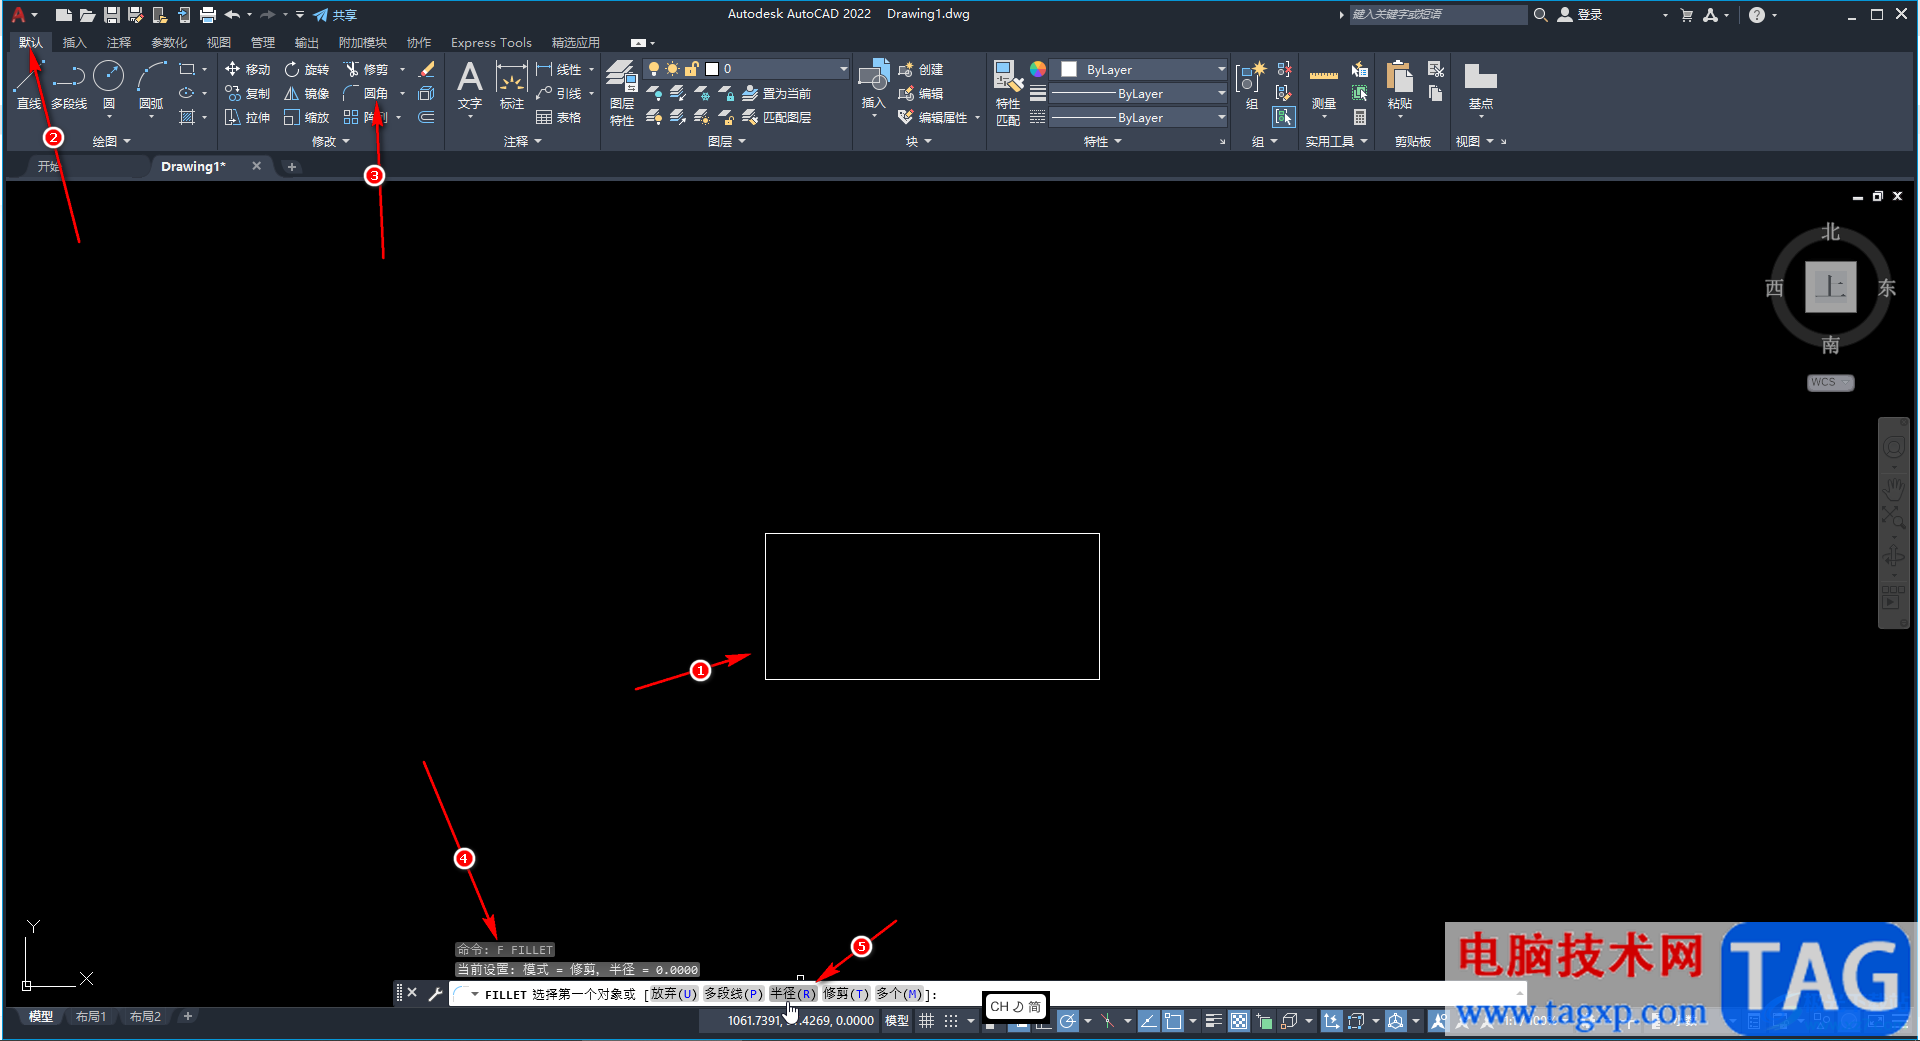Toggle 2D object snap in status bar
This screenshot has height=1041, width=1920.
(1173, 1021)
